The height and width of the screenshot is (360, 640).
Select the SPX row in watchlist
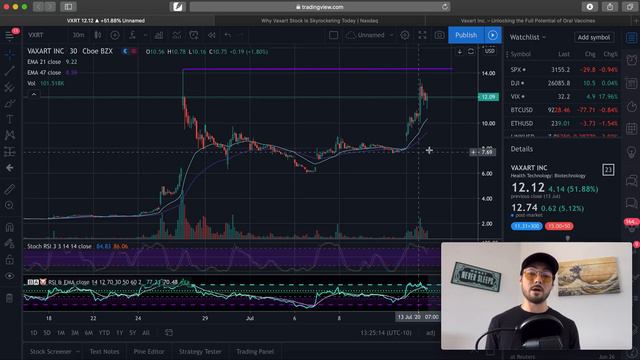point(563,70)
